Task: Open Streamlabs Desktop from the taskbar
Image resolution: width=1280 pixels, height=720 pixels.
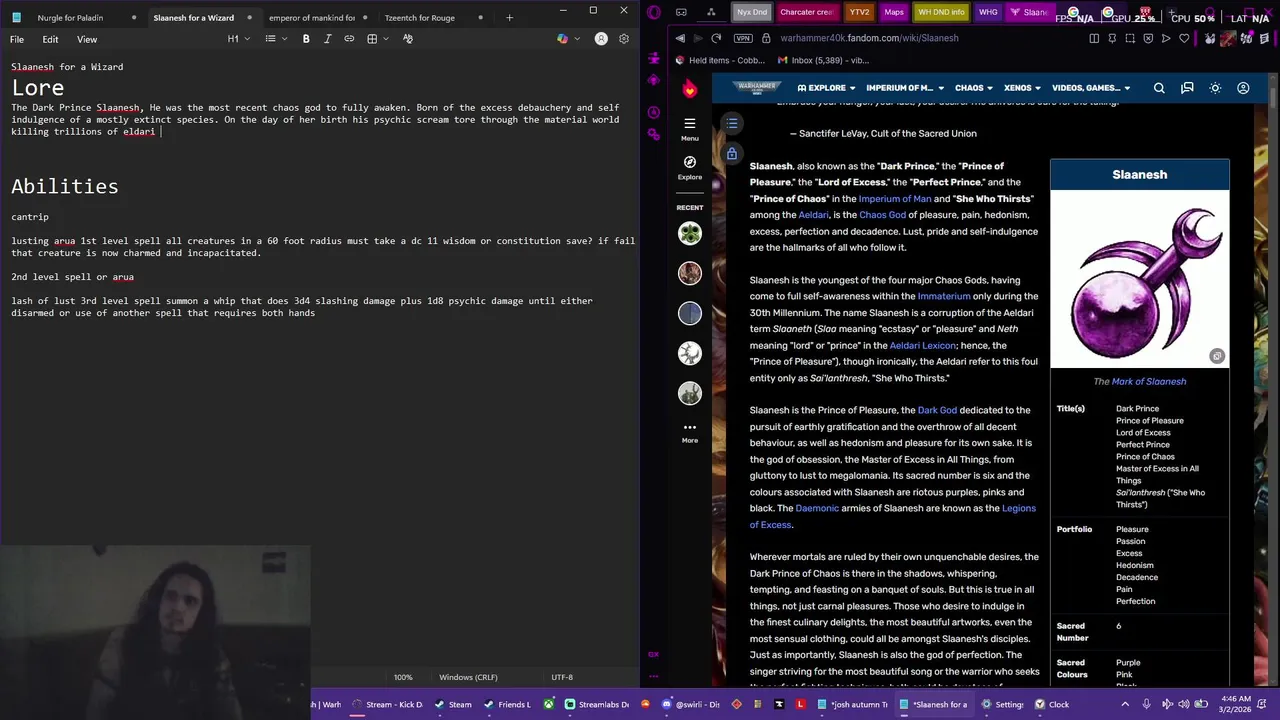Action: (597, 704)
